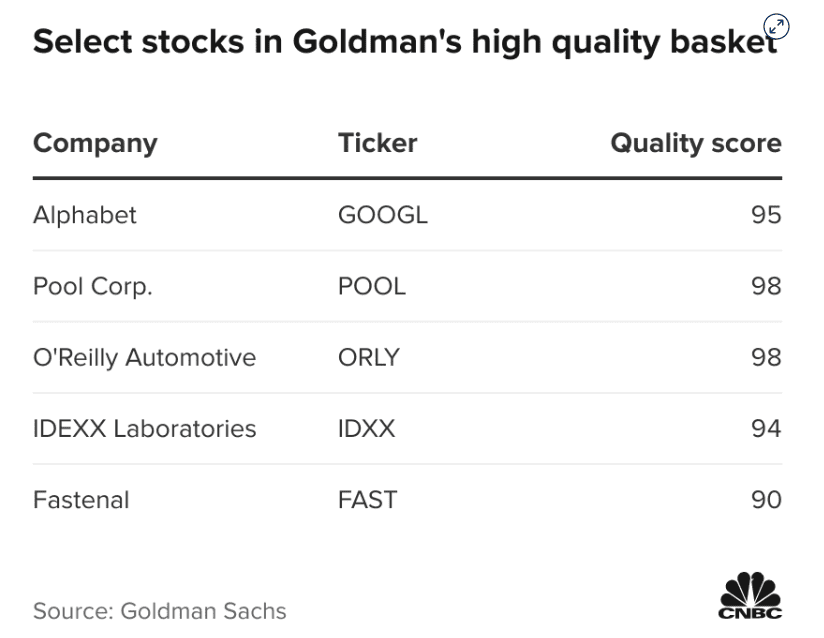Screen dimensions: 824x638
Task: Click the Source: Goldman Sachs text
Action: (x=159, y=610)
